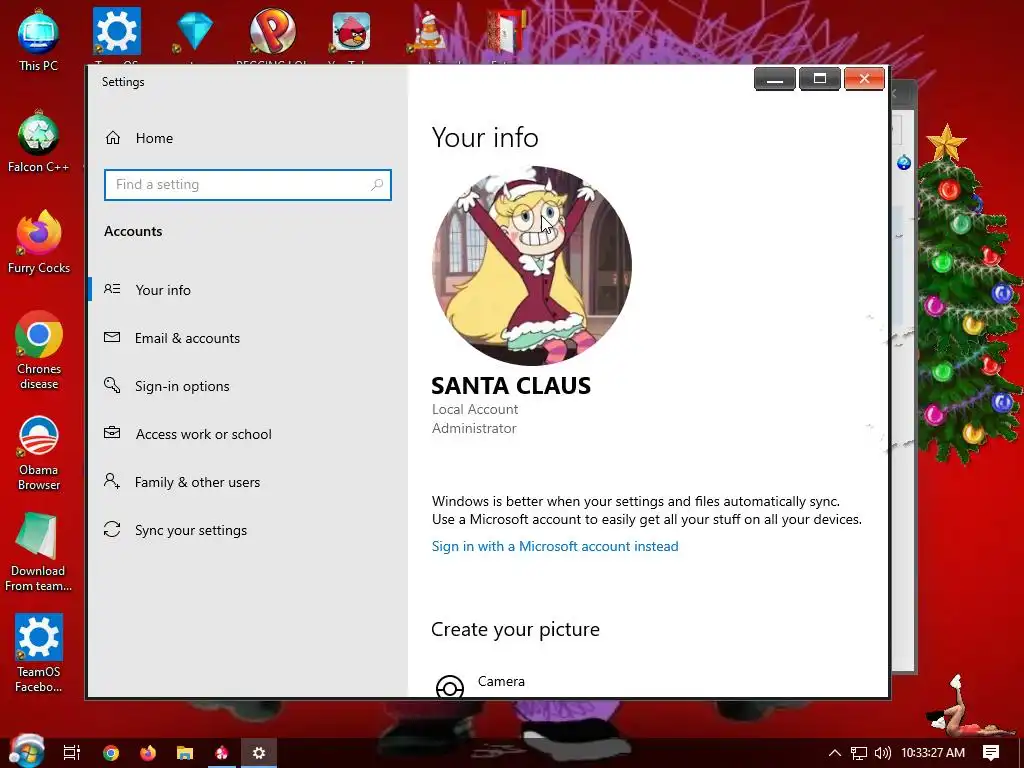The width and height of the screenshot is (1024, 768).
Task: Open Family & other users
Action: click(x=197, y=482)
